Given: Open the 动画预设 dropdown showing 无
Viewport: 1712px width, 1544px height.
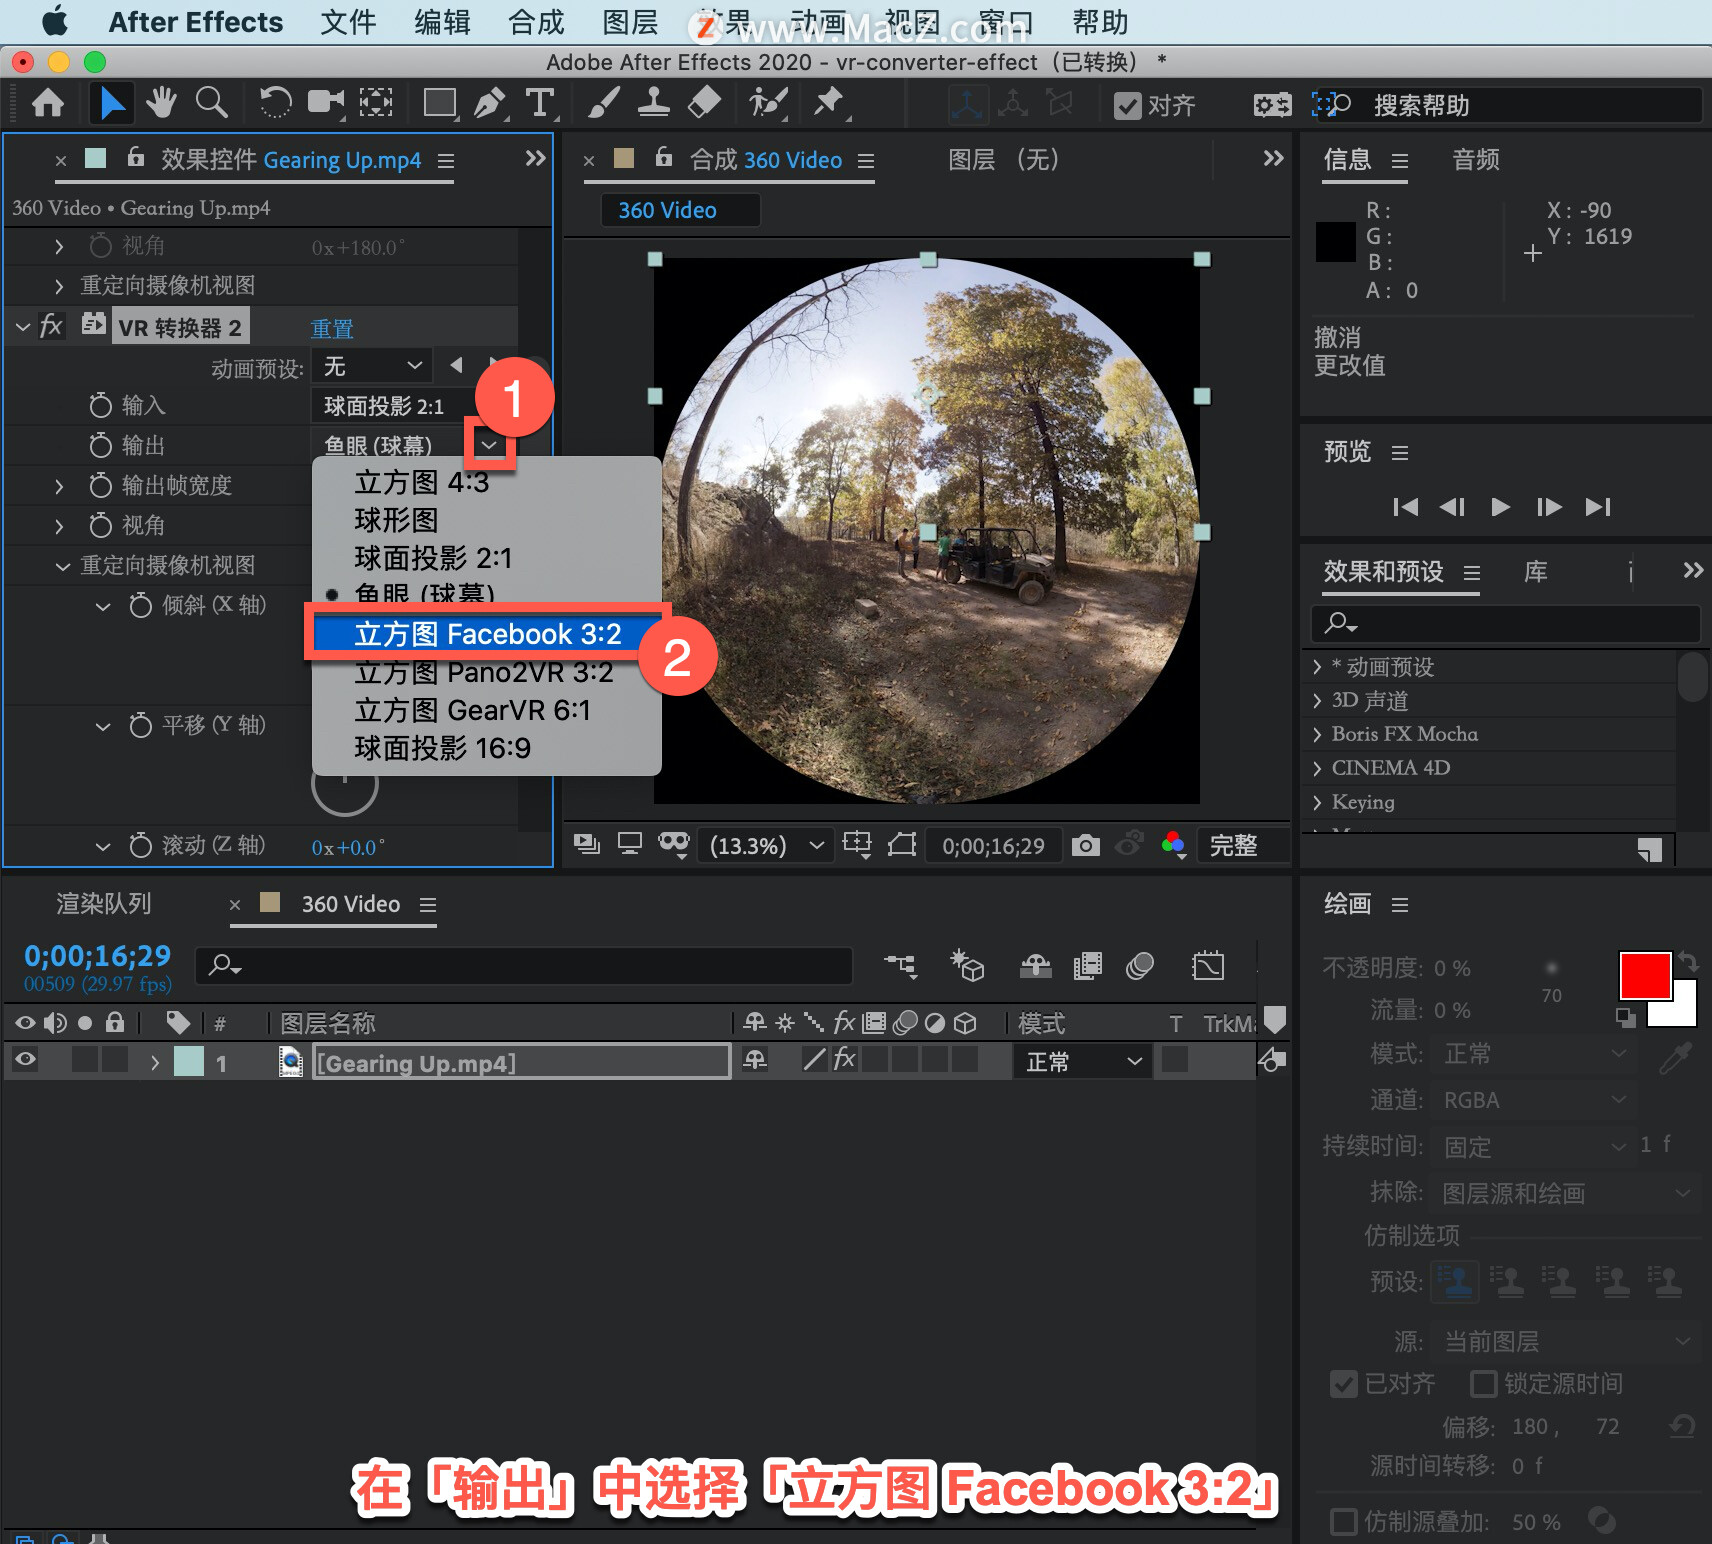Looking at the screenshot, I should (372, 366).
